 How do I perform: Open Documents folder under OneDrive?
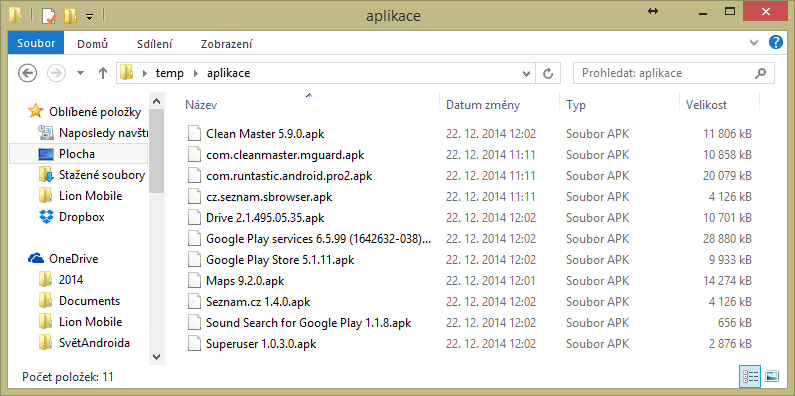(x=89, y=301)
